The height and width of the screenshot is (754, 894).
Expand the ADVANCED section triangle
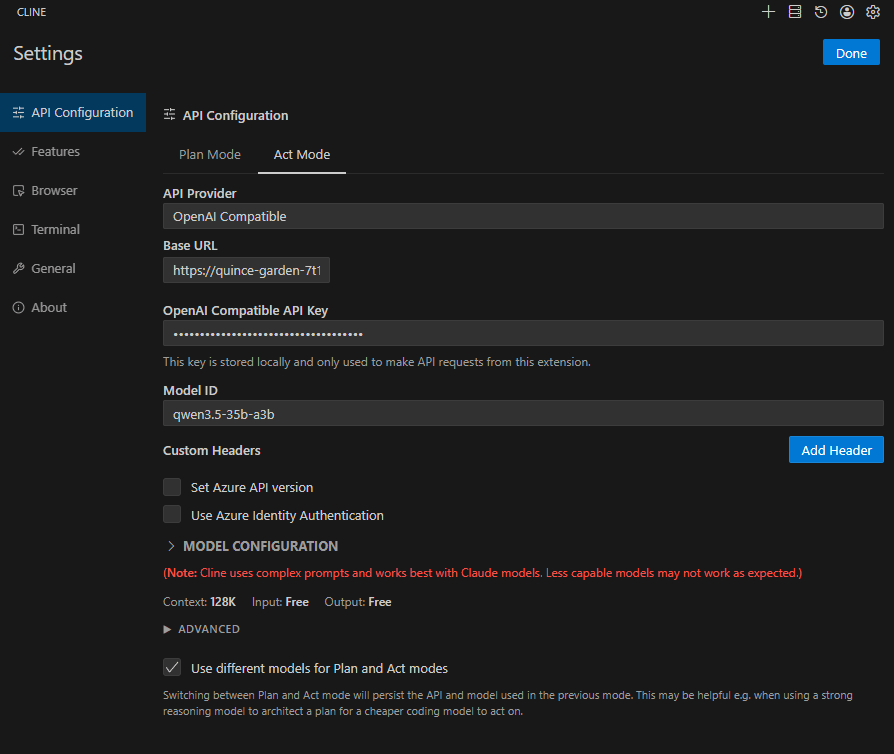click(167, 629)
